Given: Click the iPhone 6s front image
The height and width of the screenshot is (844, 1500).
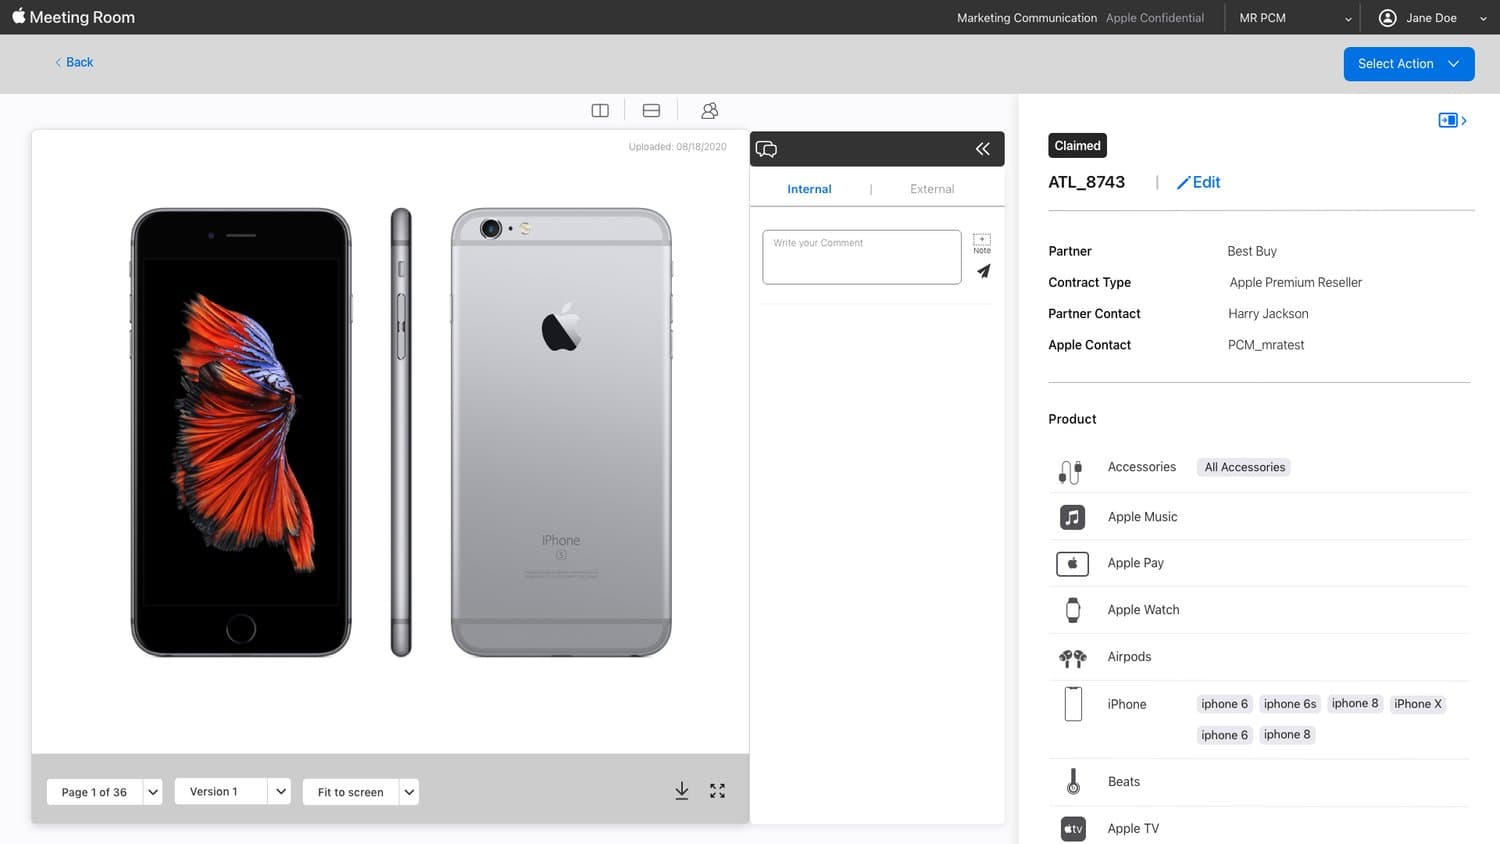Looking at the screenshot, I should tap(241, 432).
